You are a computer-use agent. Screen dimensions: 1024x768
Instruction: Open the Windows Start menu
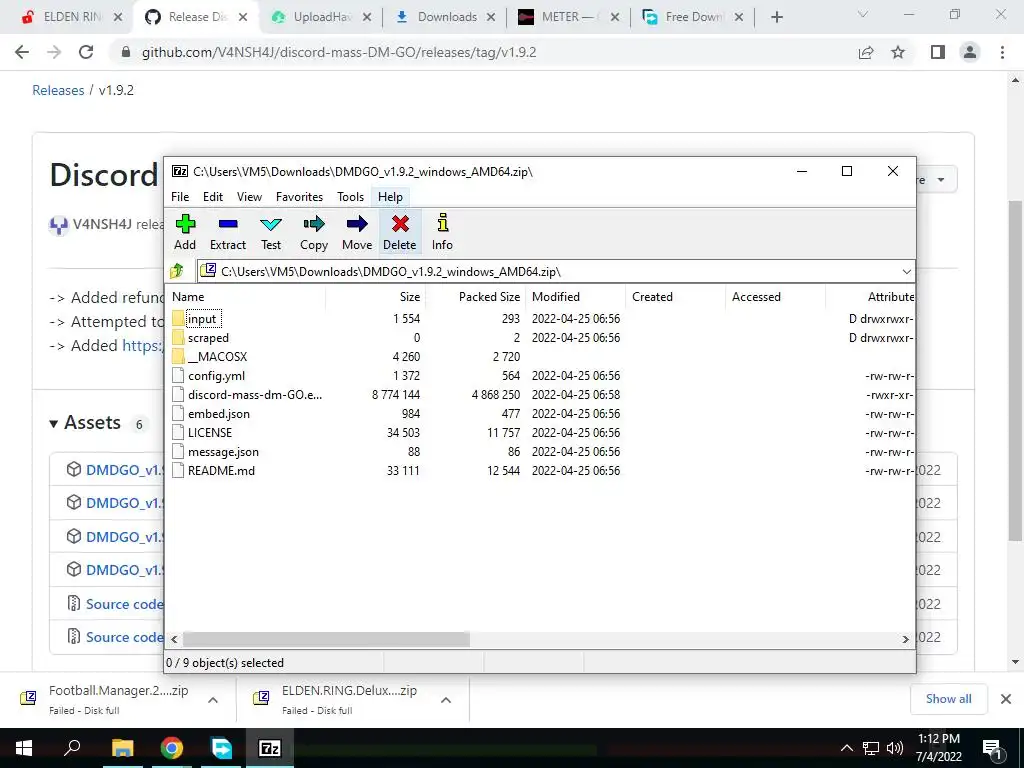[x=24, y=748]
